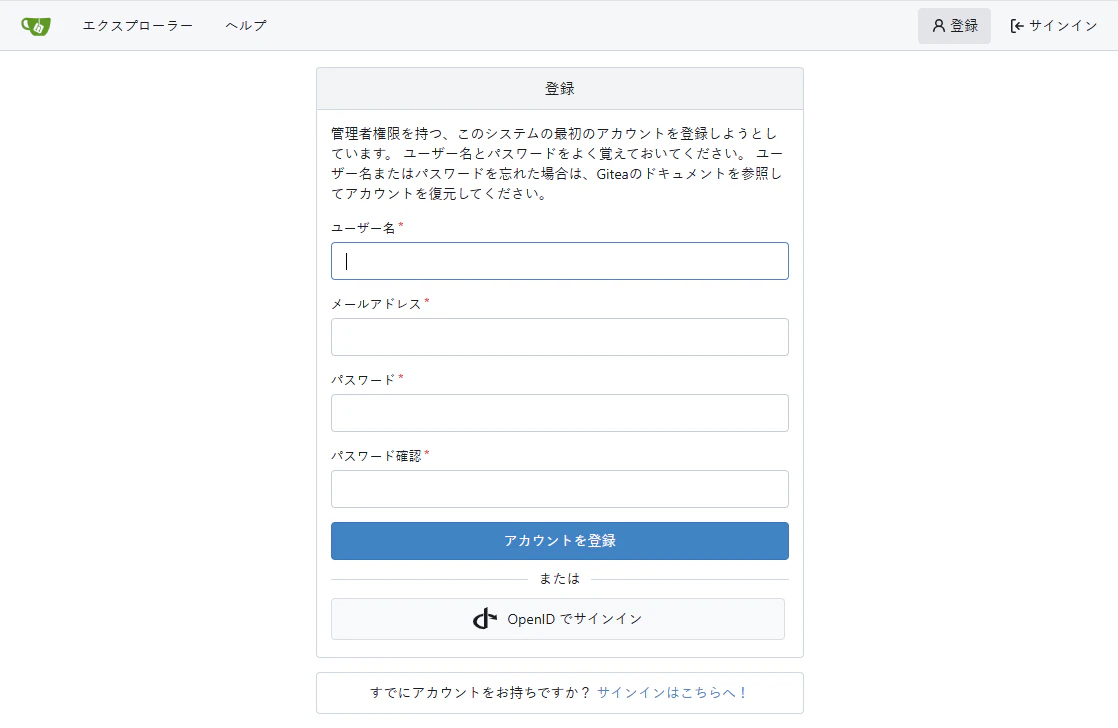Follow the サインインはこちらへ！ link
Viewport: 1118px width, 728px height.
[672, 692]
